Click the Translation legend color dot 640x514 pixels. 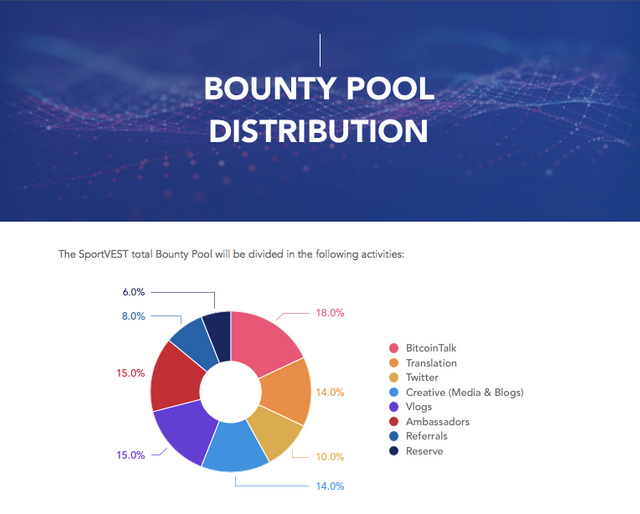click(x=393, y=363)
